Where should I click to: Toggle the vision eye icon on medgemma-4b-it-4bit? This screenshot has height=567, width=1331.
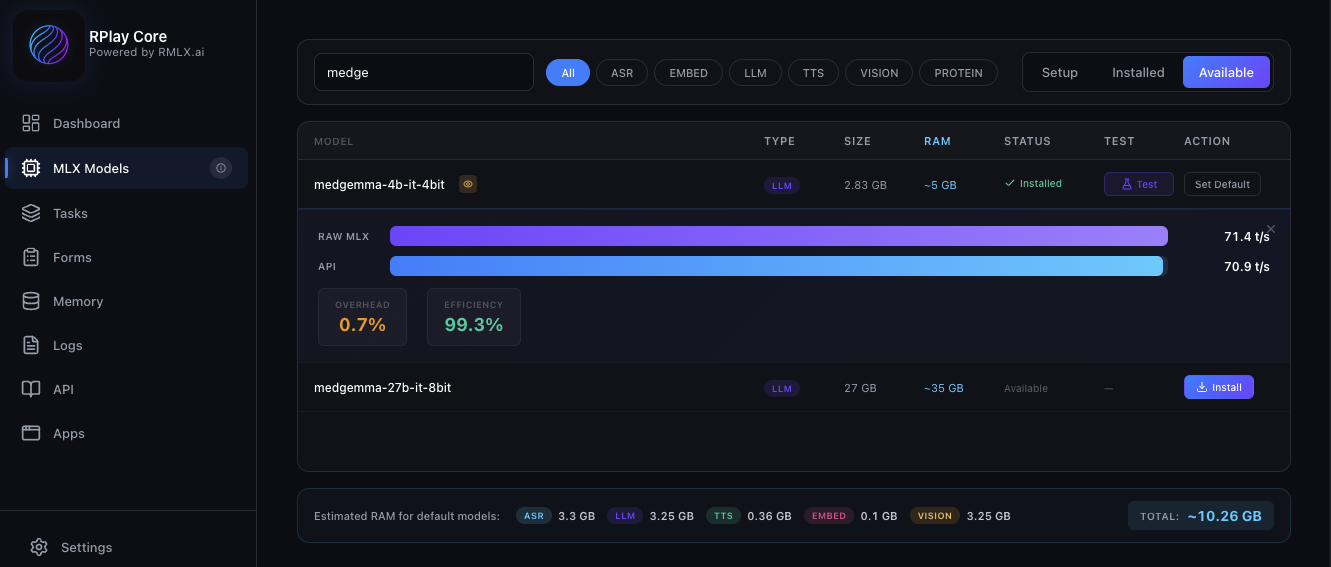pos(468,184)
